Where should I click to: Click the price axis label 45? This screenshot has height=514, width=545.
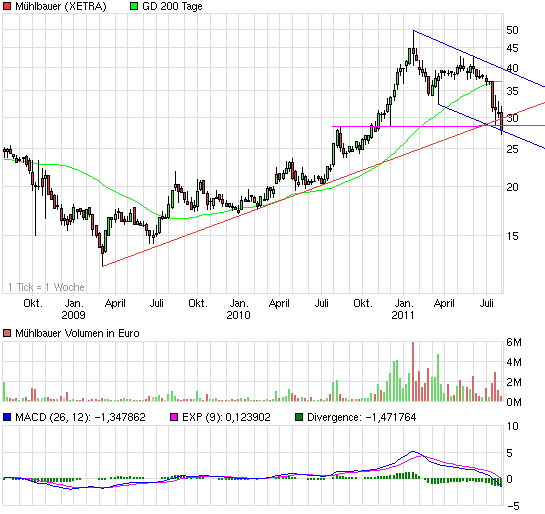(512, 48)
